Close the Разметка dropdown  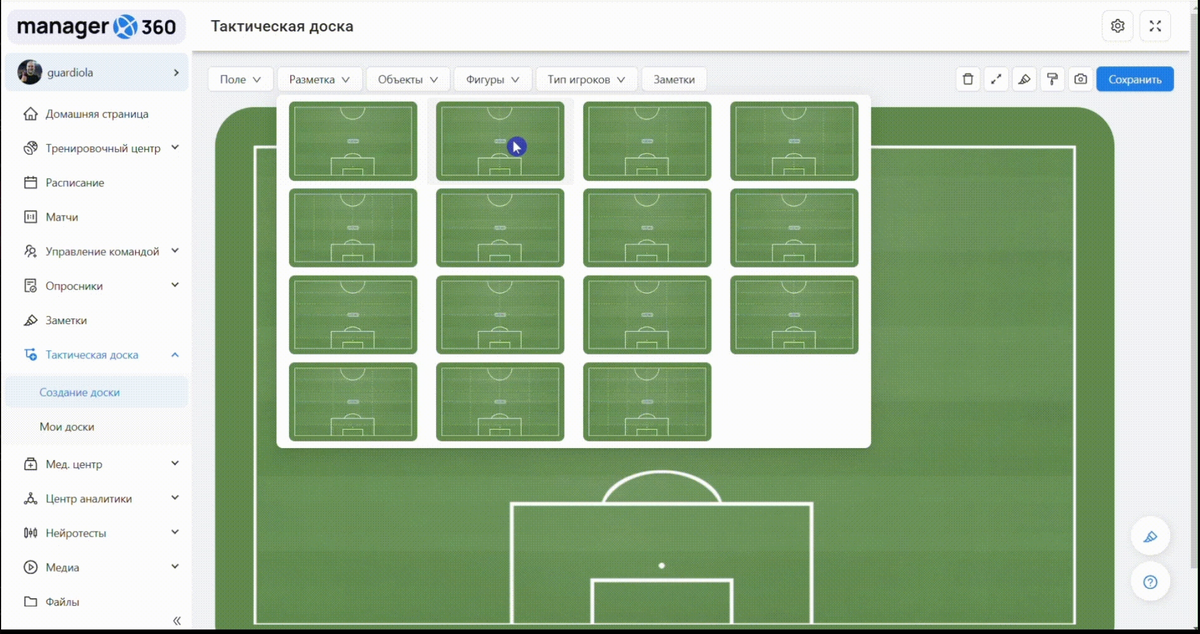319,79
